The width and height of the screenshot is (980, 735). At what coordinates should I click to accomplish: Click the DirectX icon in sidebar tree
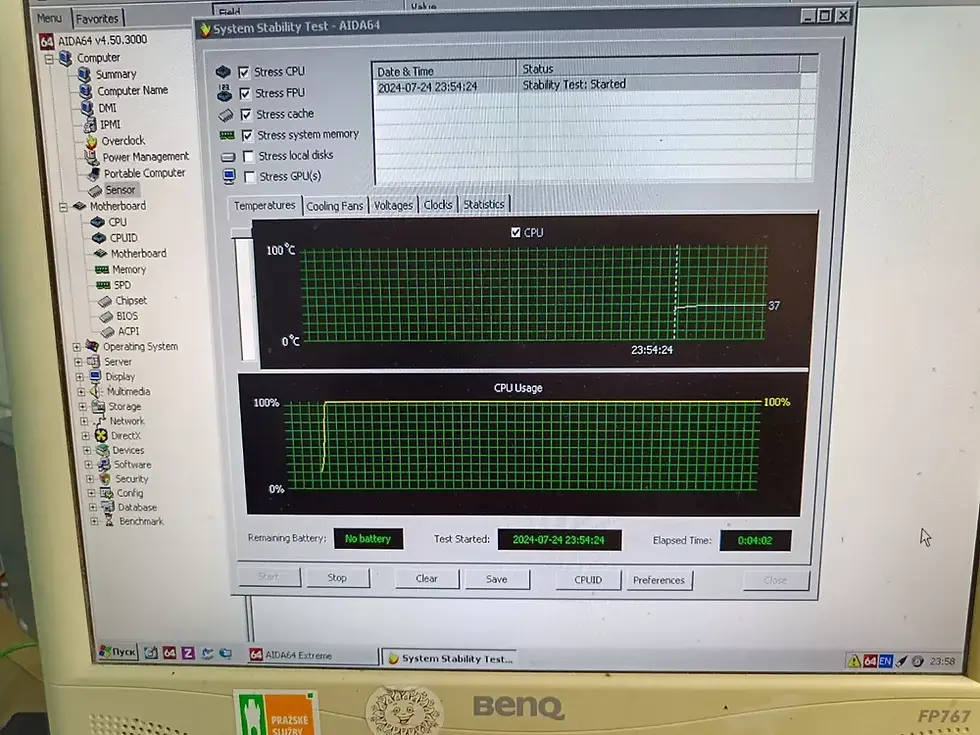101,436
